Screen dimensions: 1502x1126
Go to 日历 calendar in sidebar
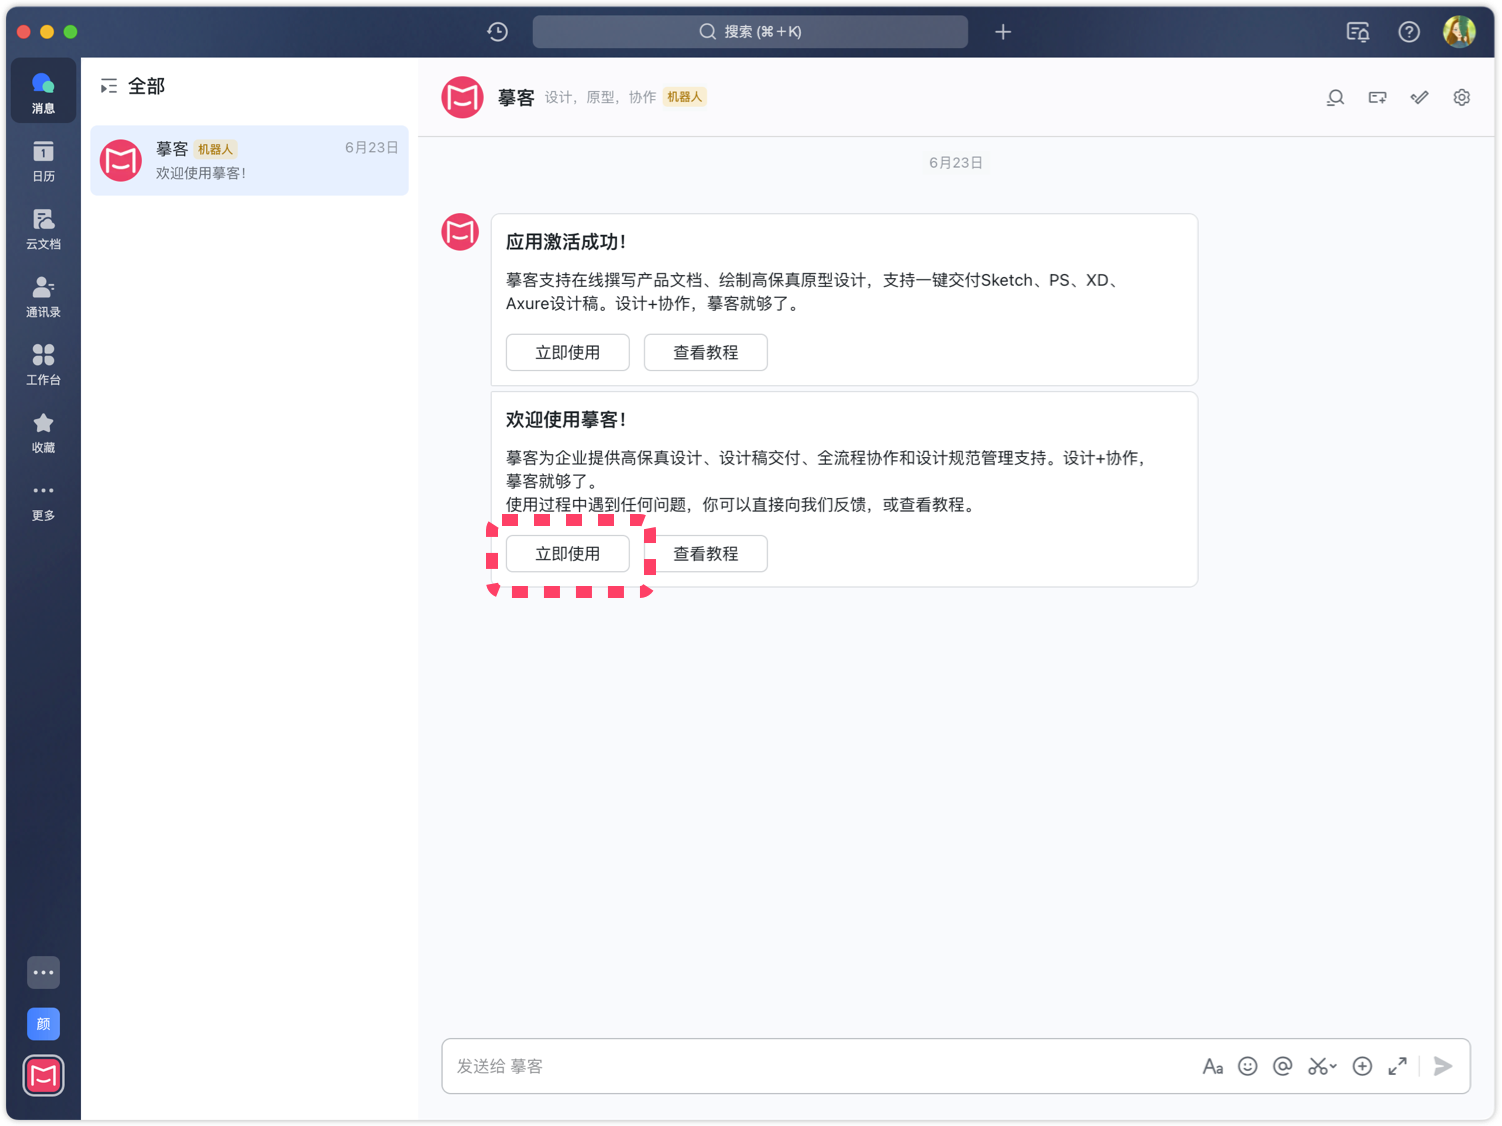point(43,160)
